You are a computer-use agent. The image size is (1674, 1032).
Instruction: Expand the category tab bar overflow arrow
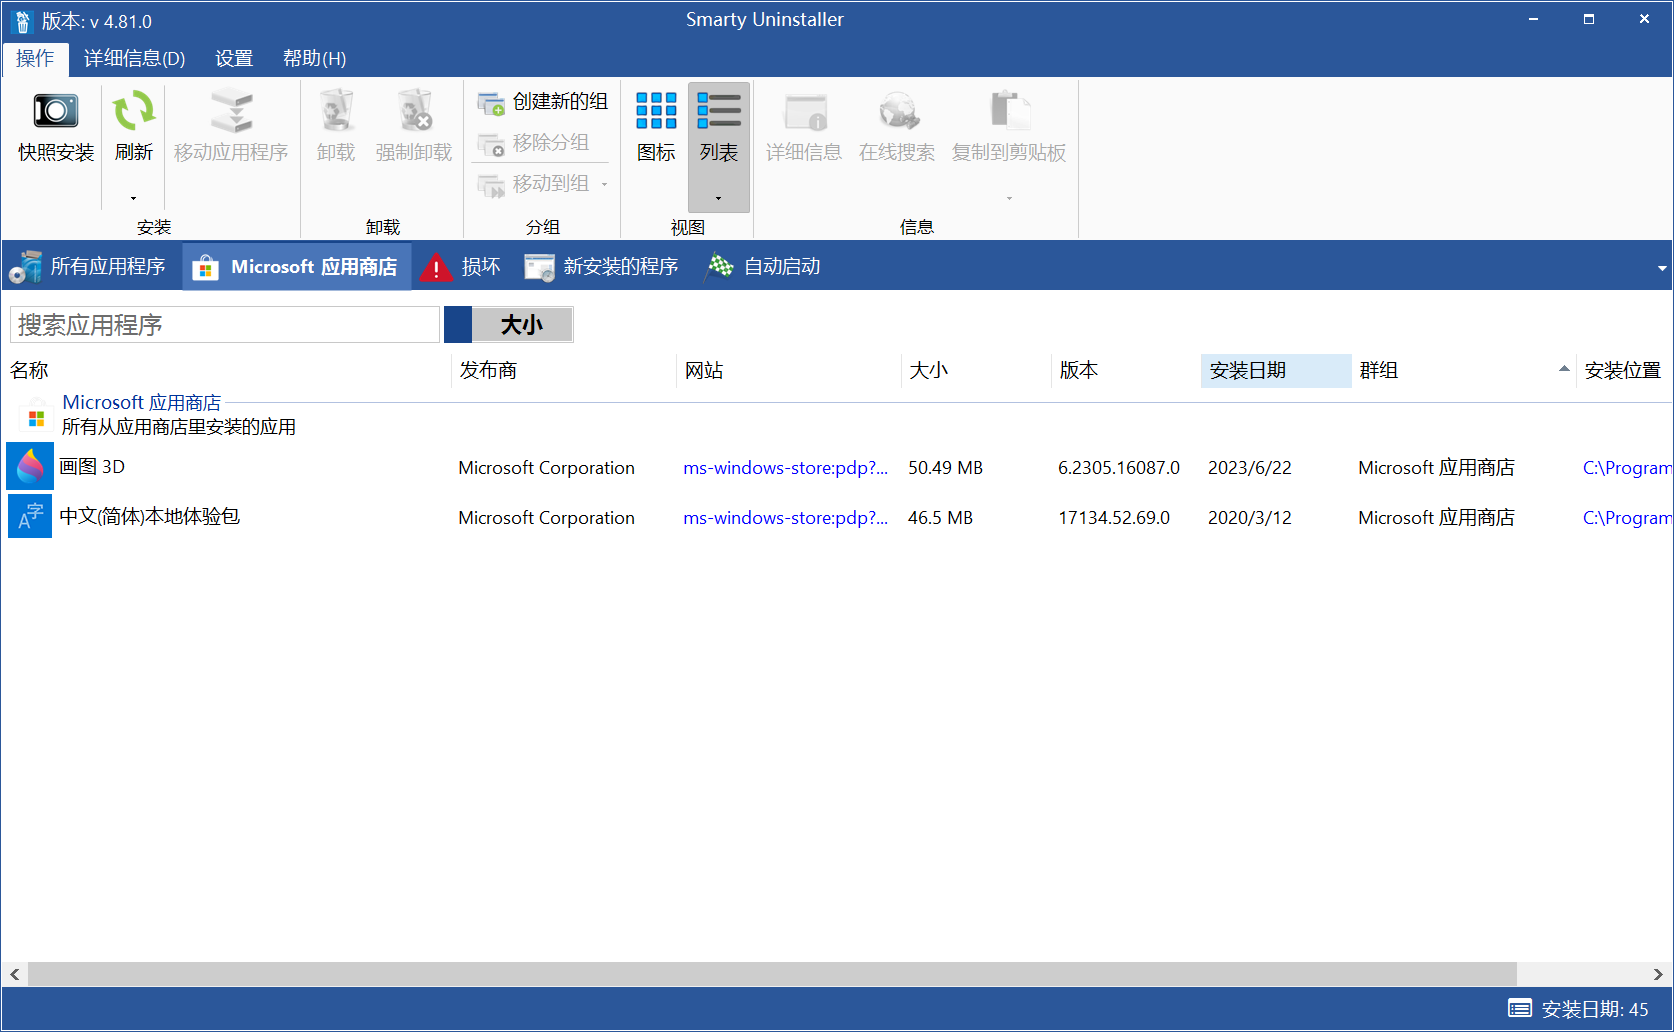click(1662, 268)
